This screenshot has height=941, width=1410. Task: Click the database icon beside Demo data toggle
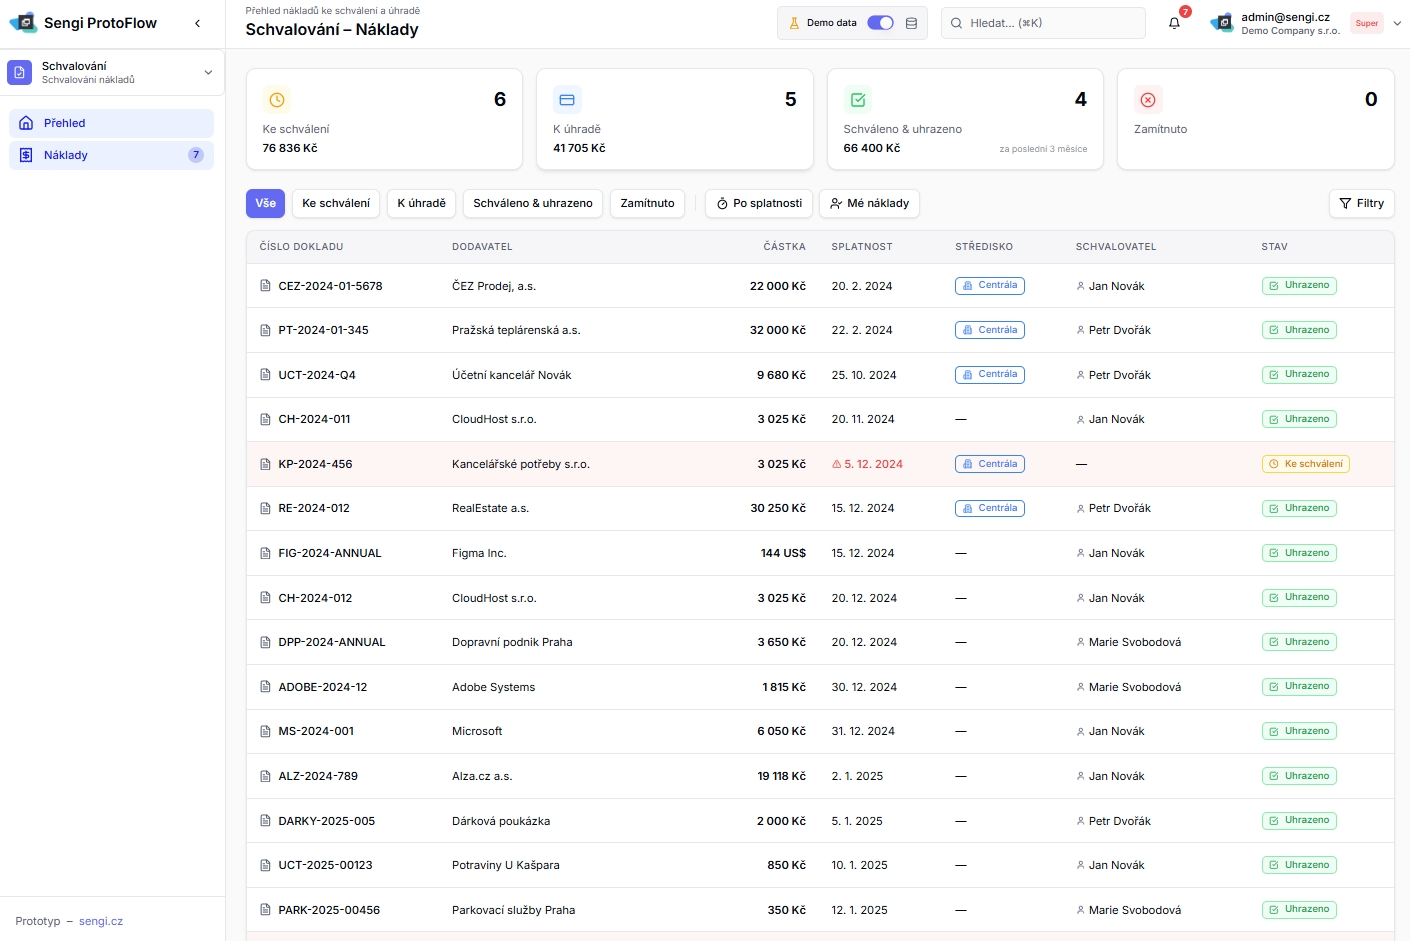(911, 23)
